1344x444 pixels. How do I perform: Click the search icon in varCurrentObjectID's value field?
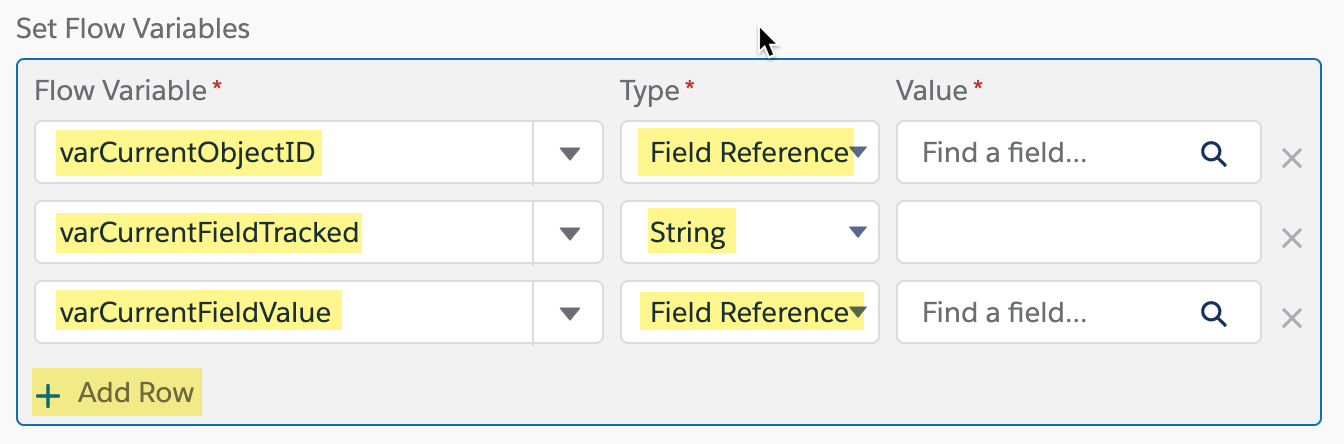(x=1213, y=153)
